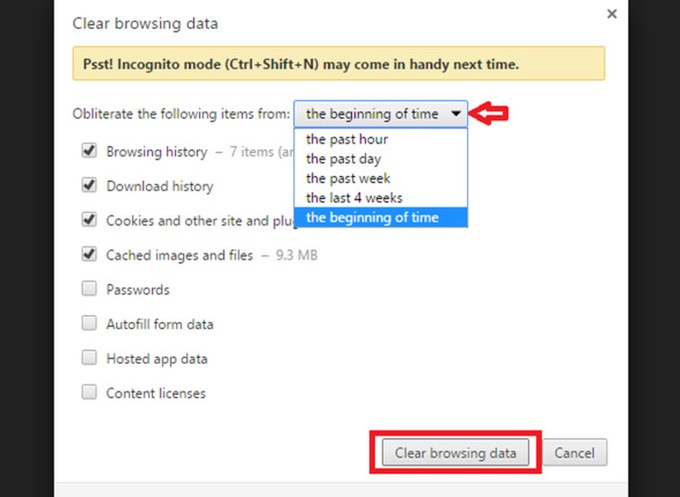680x497 pixels.
Task: Uncheck the Browsing history checkbox
Action: tap(89, 151)
